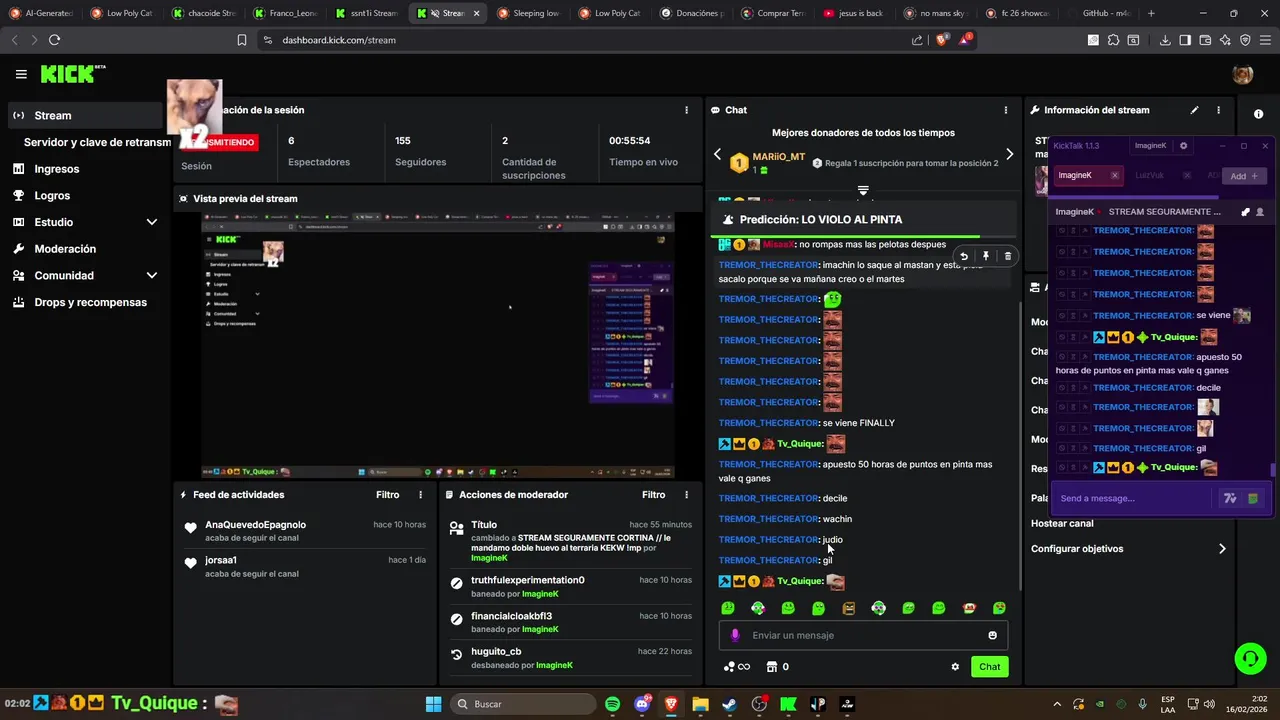Click the KICK logo
The width and height of the screenshot is (1280, 720).
(73, 74)
